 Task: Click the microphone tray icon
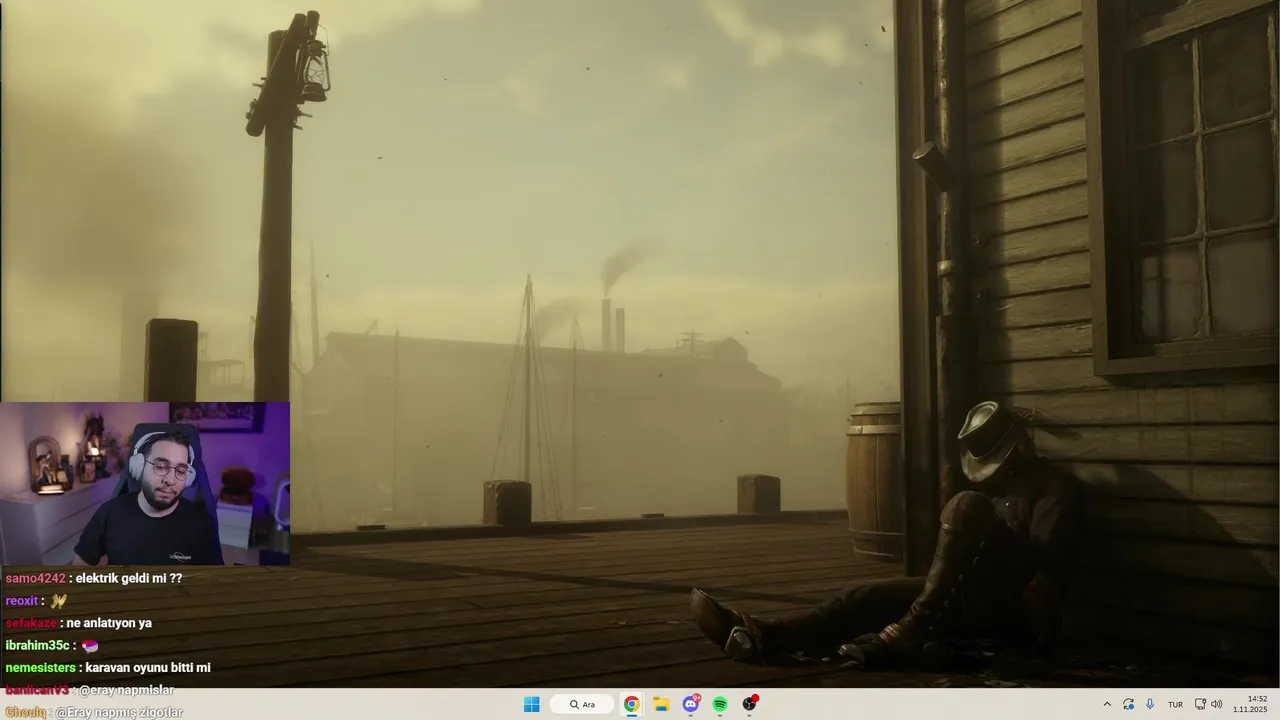(x=1150, y=704)
